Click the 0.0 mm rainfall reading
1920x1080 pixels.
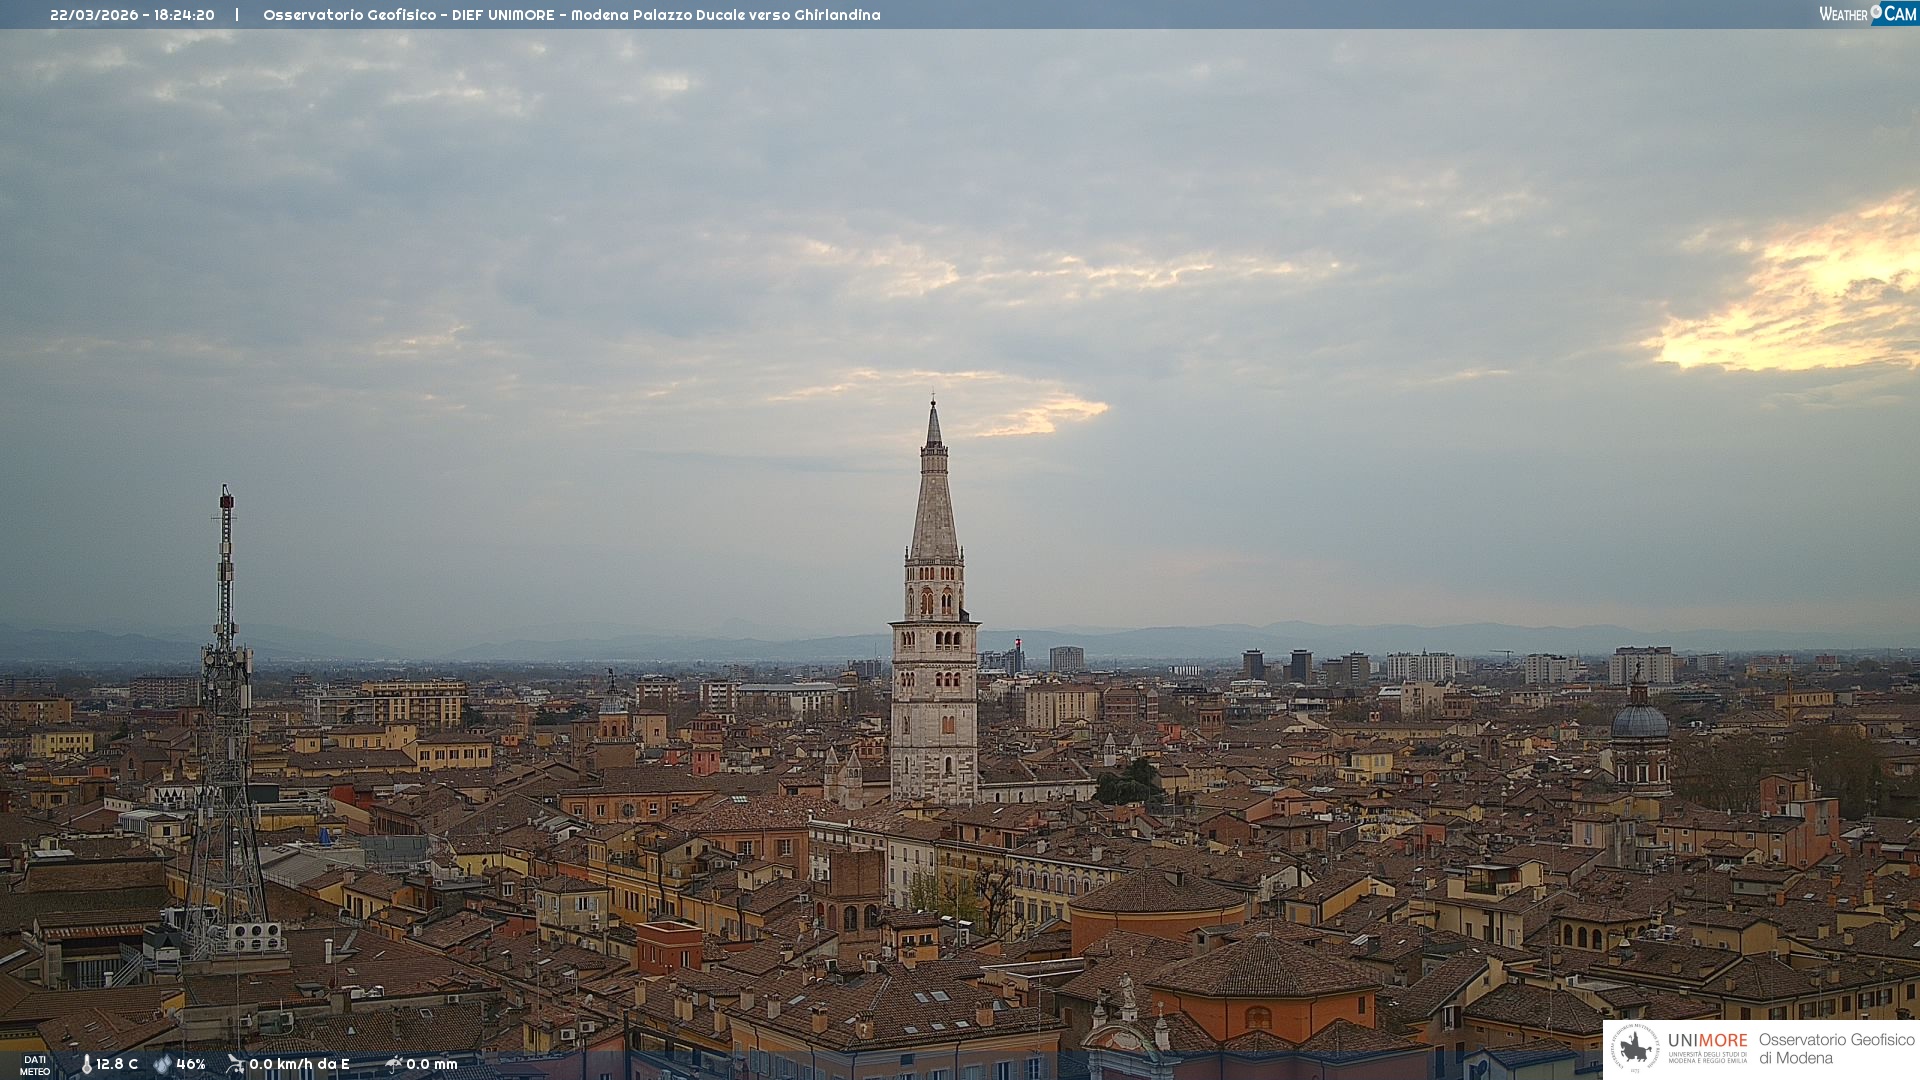[x=431, y=1064]
